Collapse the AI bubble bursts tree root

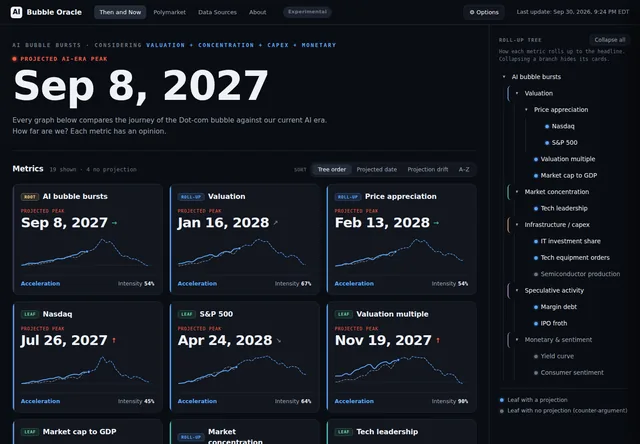(504, 77)
